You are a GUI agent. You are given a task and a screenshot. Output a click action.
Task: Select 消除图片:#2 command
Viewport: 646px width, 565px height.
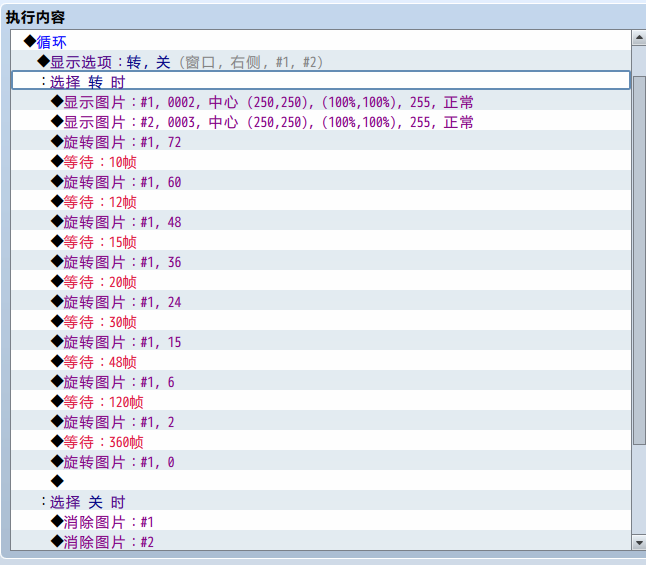pyautogui.click(x=321, y=540)
